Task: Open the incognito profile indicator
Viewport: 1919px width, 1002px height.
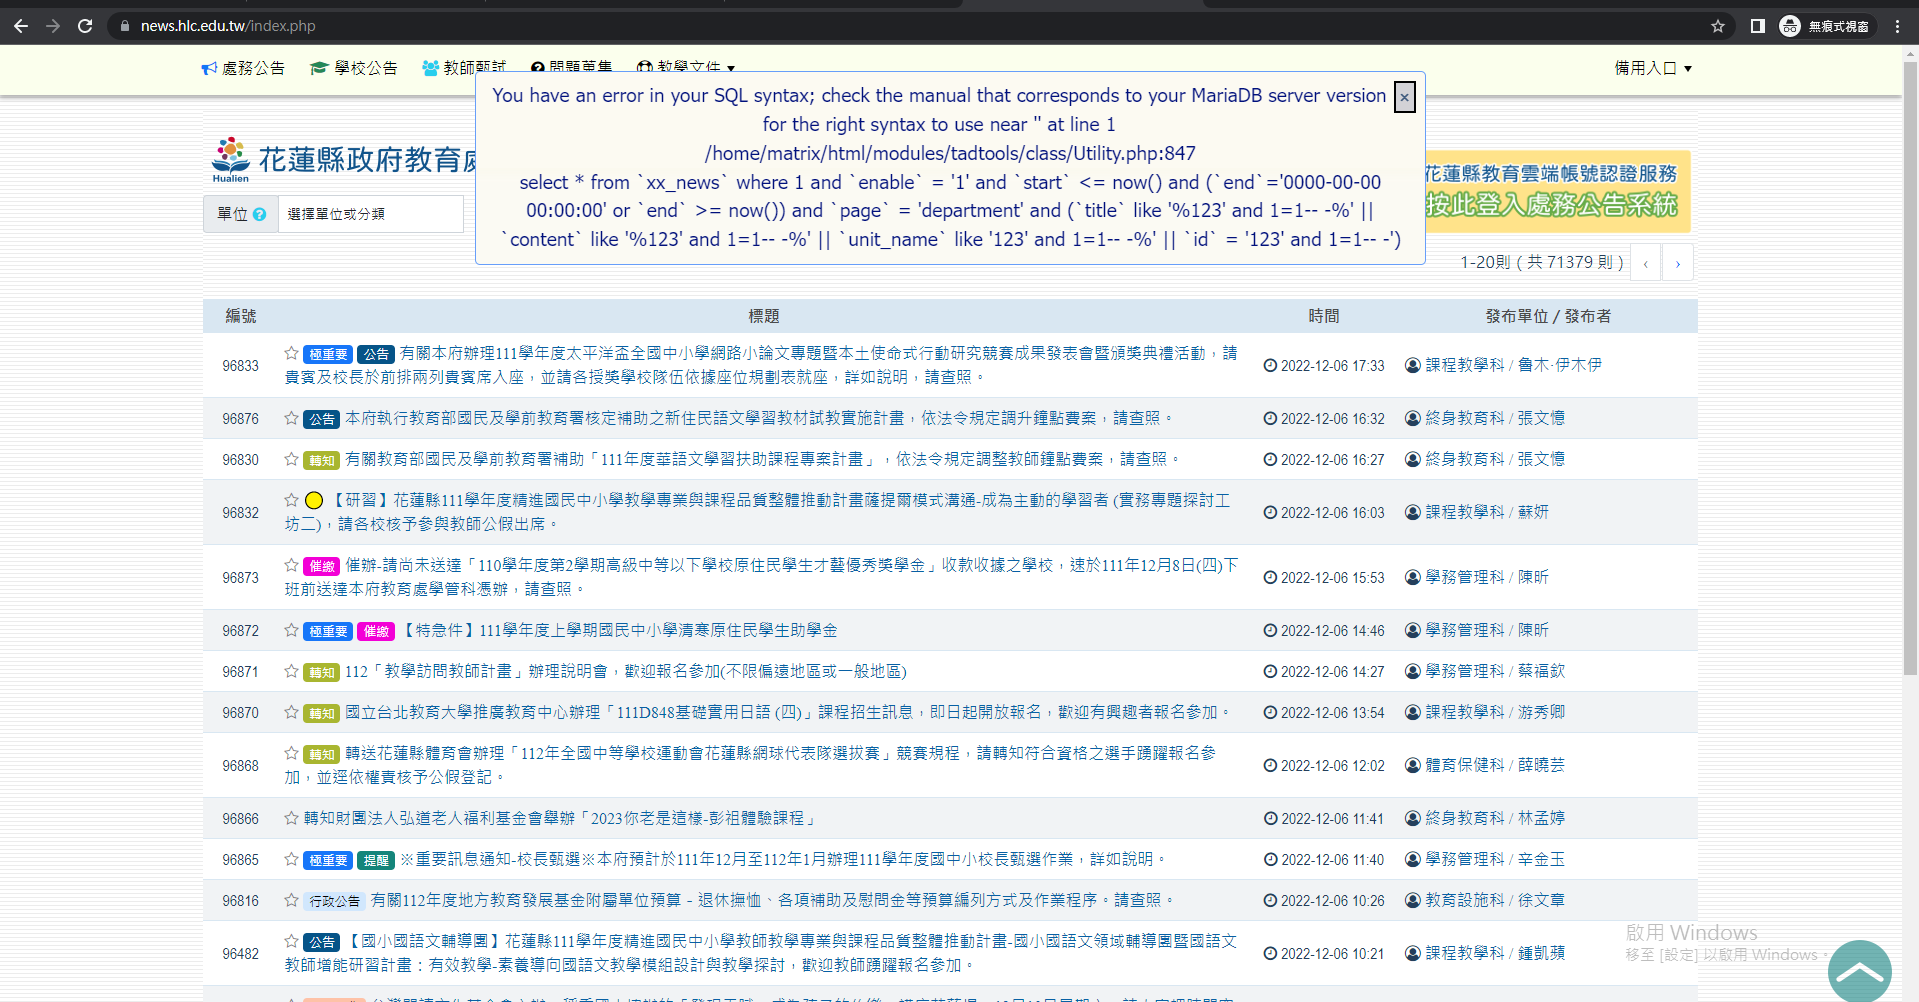Action: 1825,26
